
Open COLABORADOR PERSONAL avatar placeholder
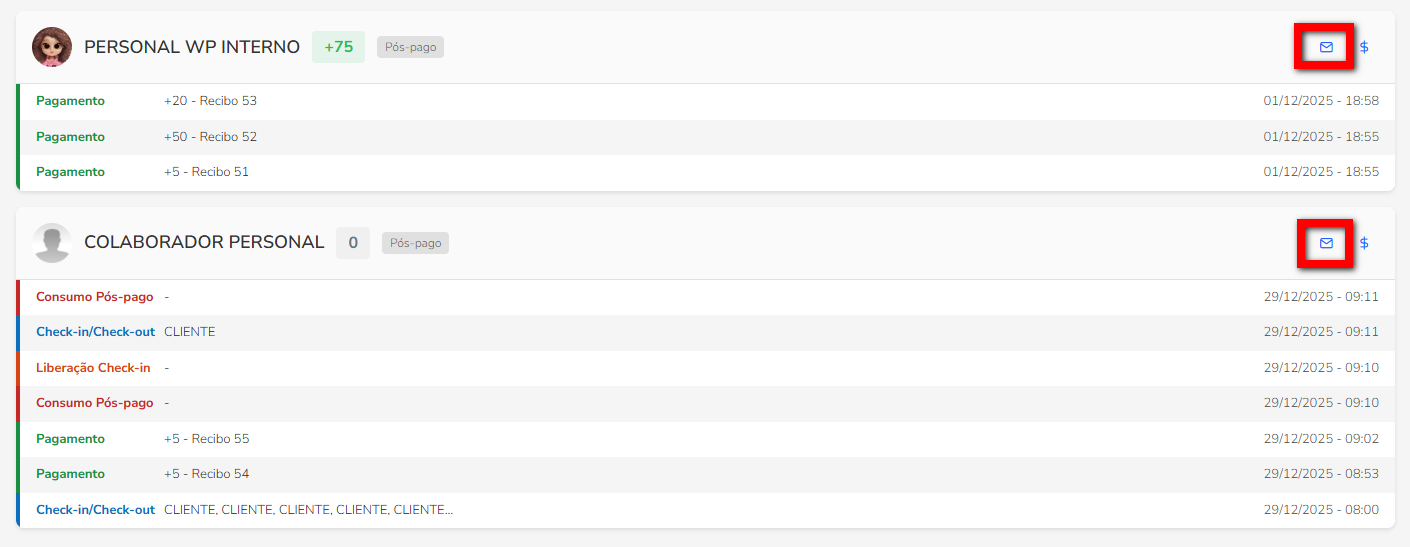pos(52,243)
